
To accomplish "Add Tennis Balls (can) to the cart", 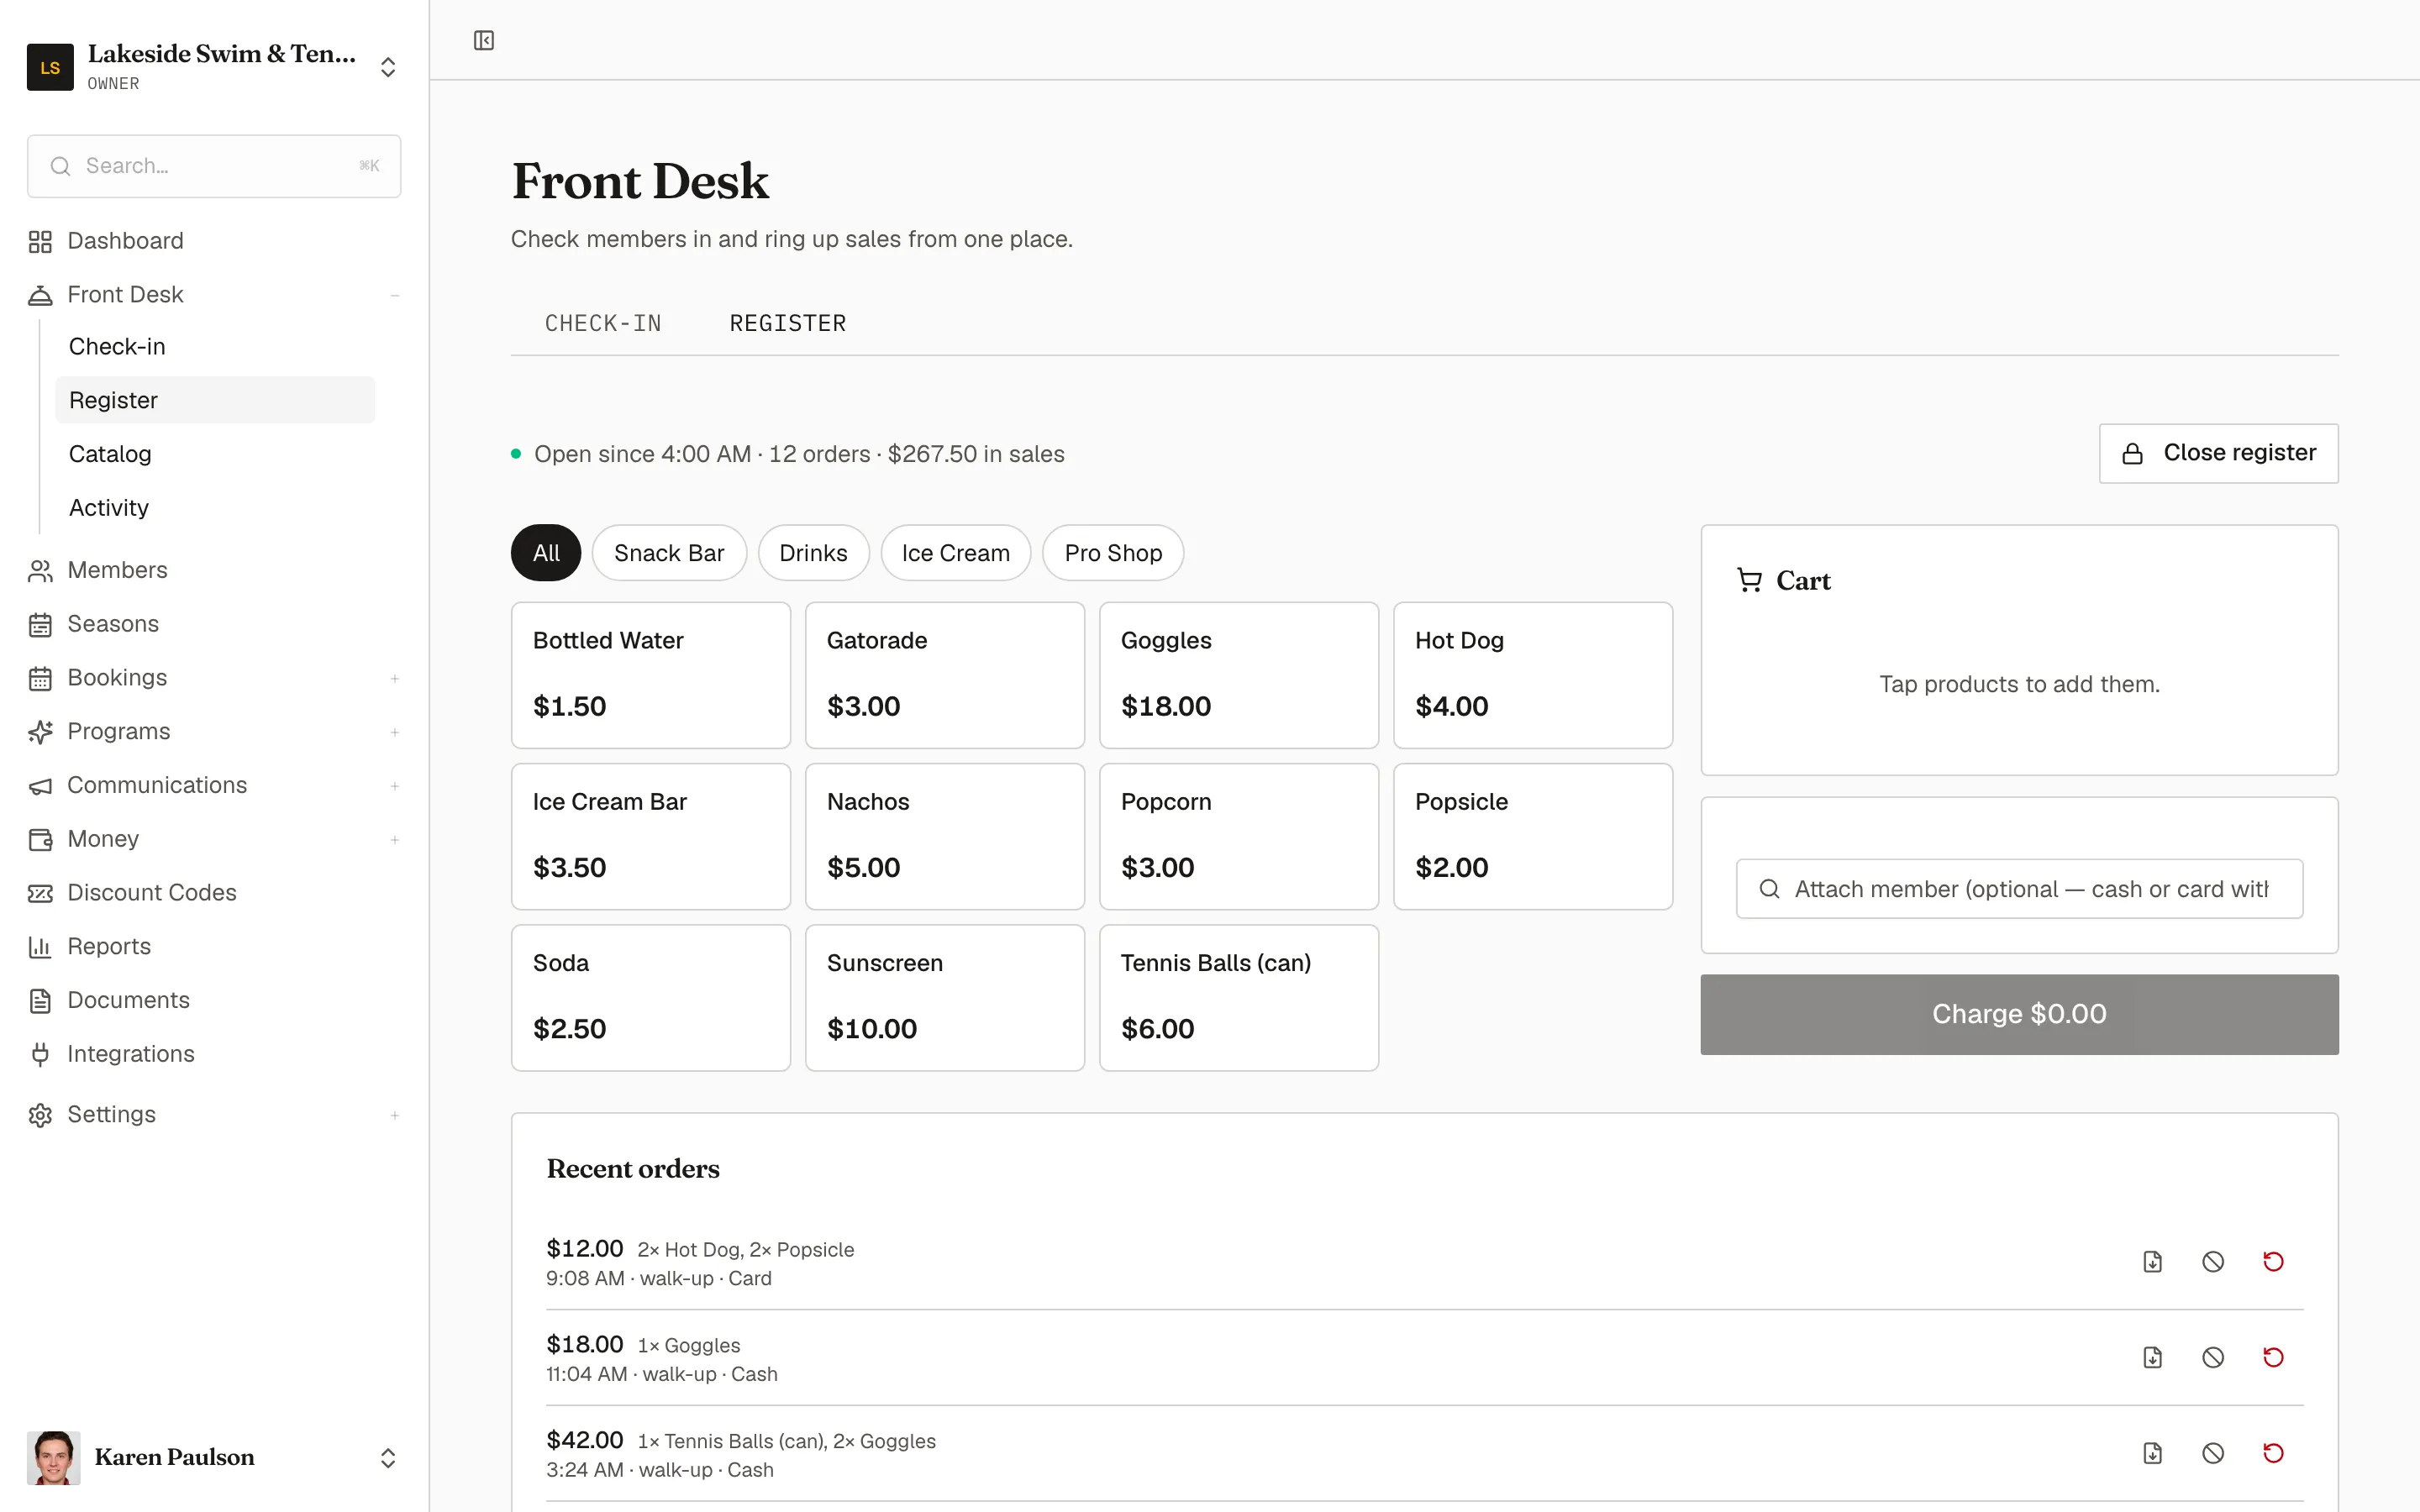I will [1239, 998].
